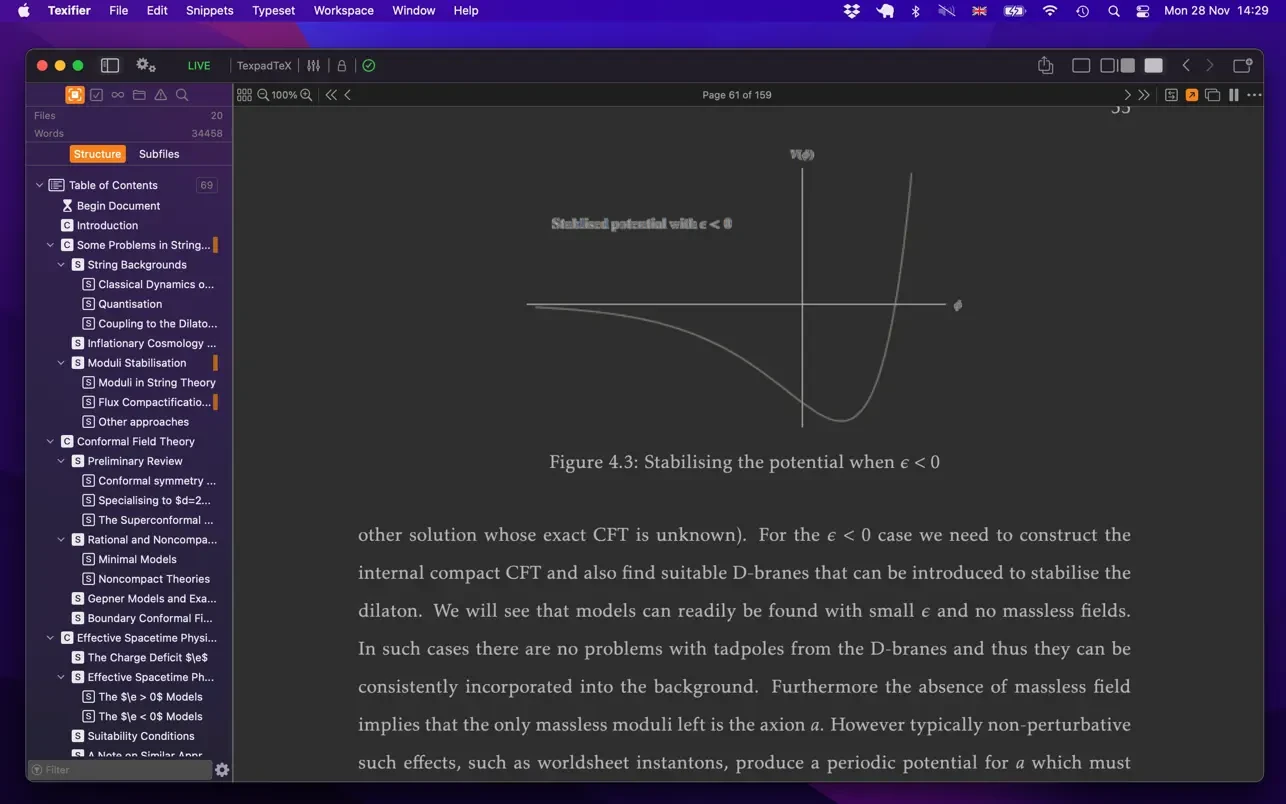Screen dimensions: 1286x804
Task: Click the sync editor-PDF arrows icon
Action: (1171, 95)
